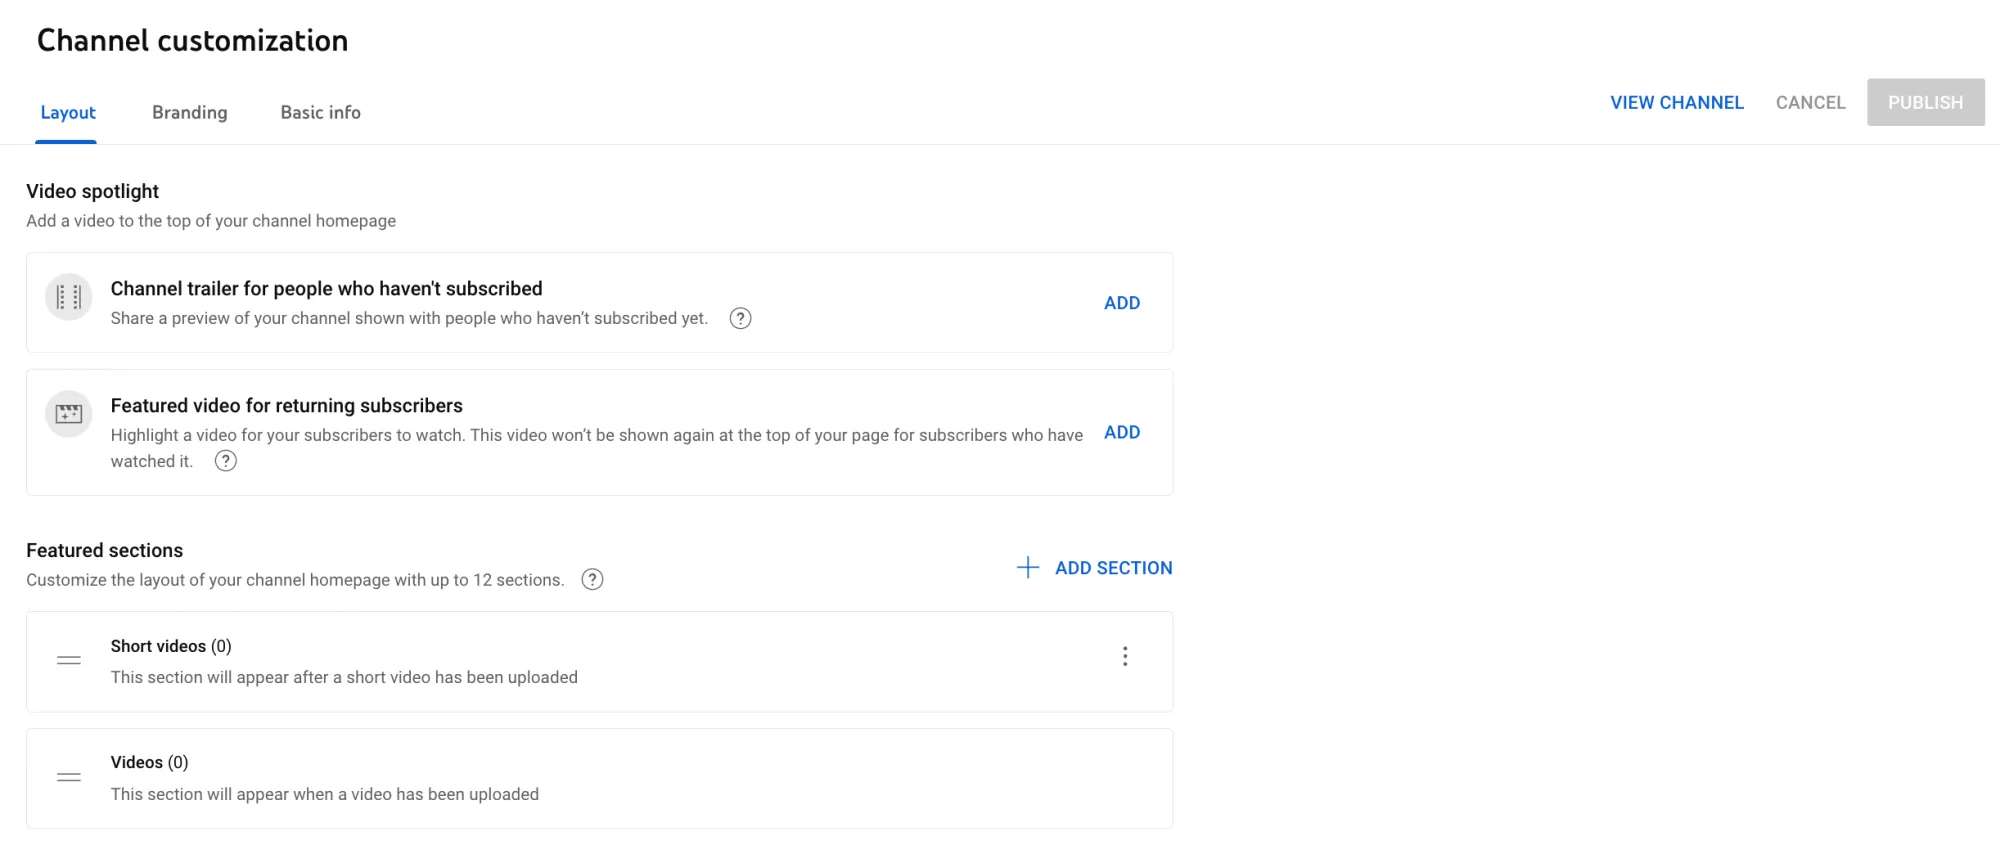This screenshot has height=854, width=2000.
Task: Open help for featured video description
Action: 226,461
